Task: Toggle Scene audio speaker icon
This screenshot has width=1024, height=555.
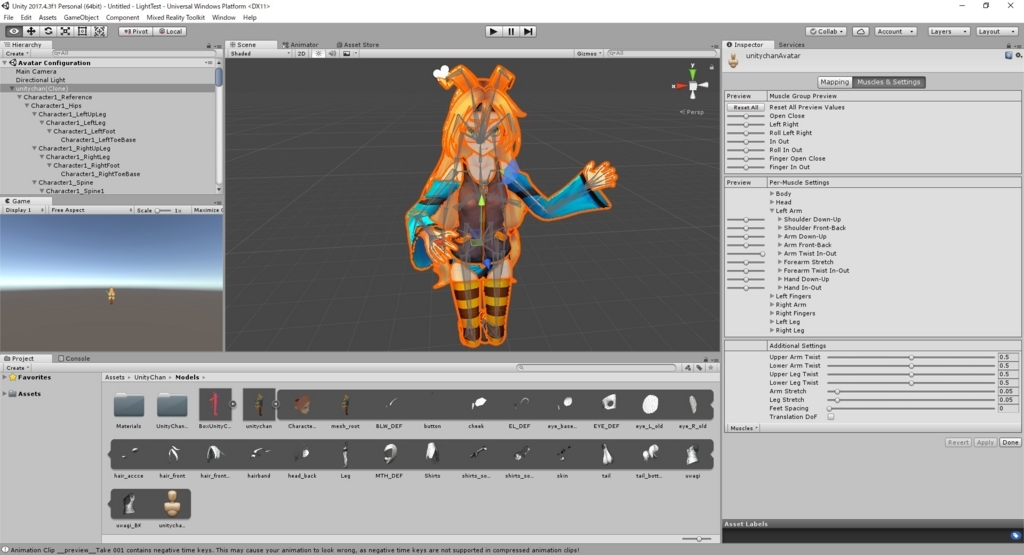Action: click(x=332, y=54)
